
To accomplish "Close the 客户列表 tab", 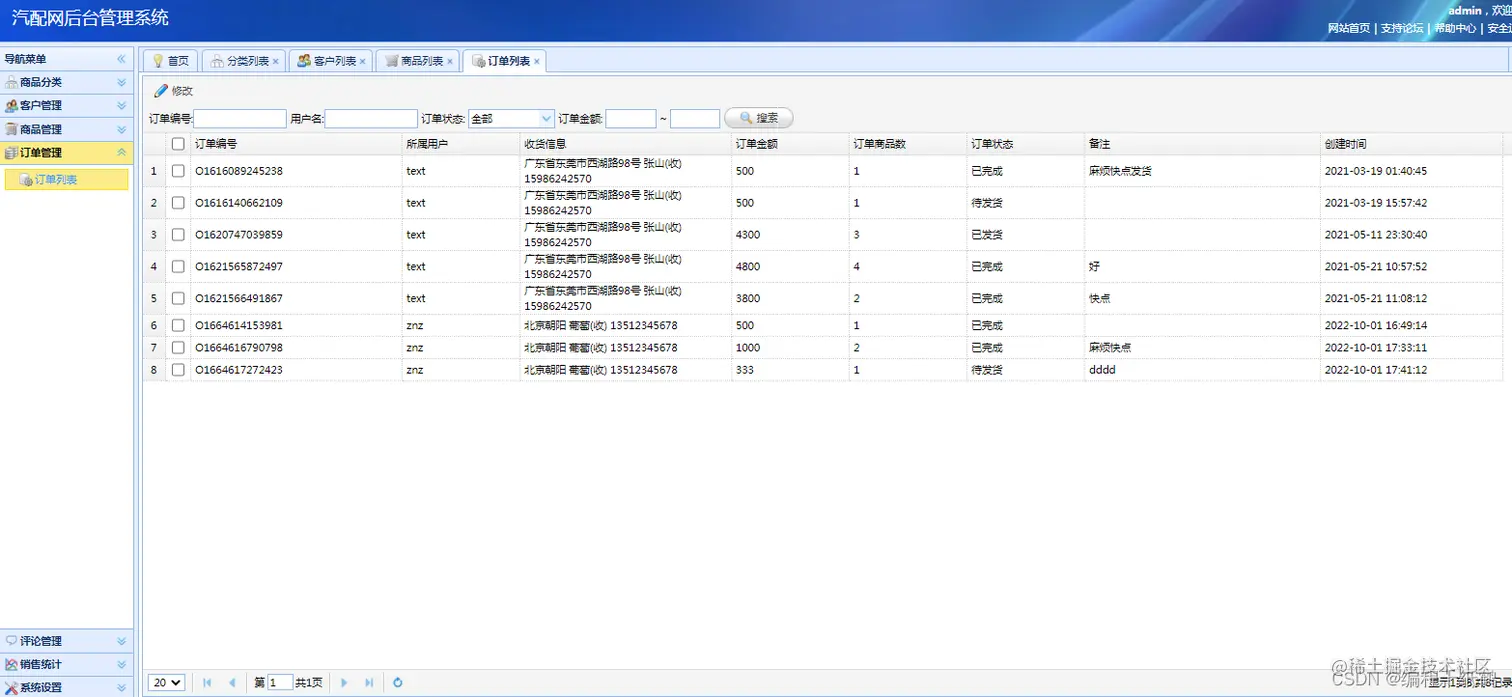I will [362, 62].
